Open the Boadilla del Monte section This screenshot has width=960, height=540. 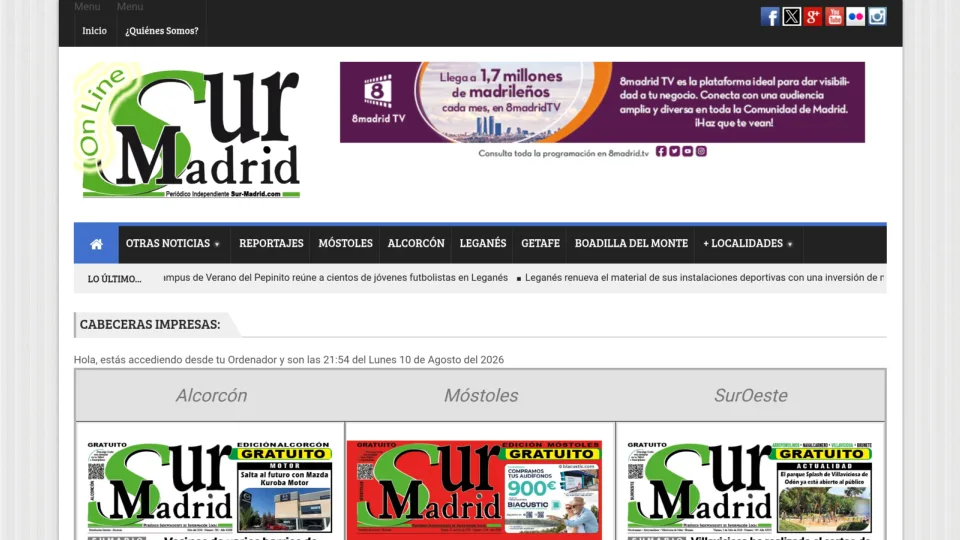(631, 244)
